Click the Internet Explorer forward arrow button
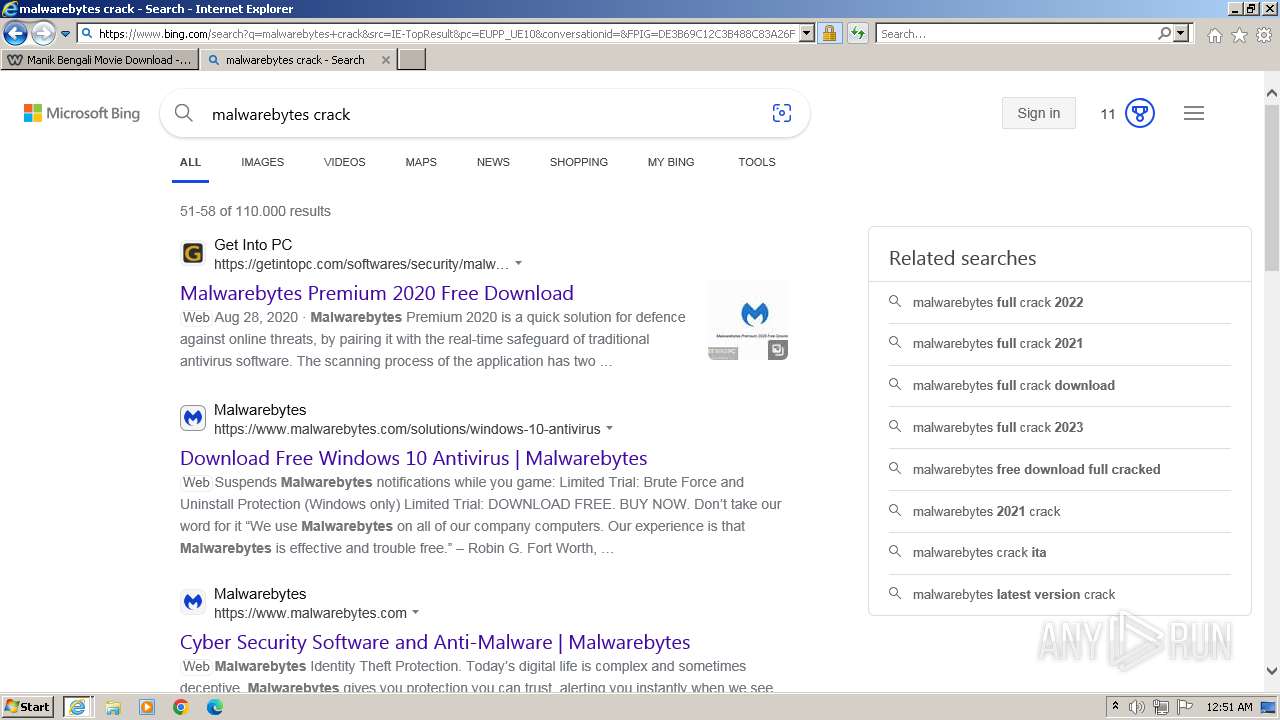The height and width of the screenshot is (720, 1280). click(x=43, y=34)
